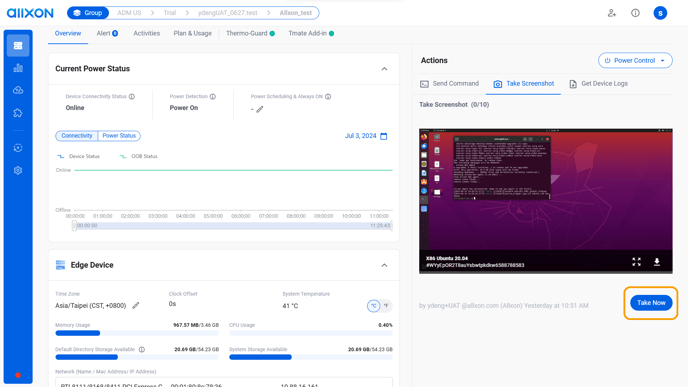Open the devices list sidebar icon

18,46
